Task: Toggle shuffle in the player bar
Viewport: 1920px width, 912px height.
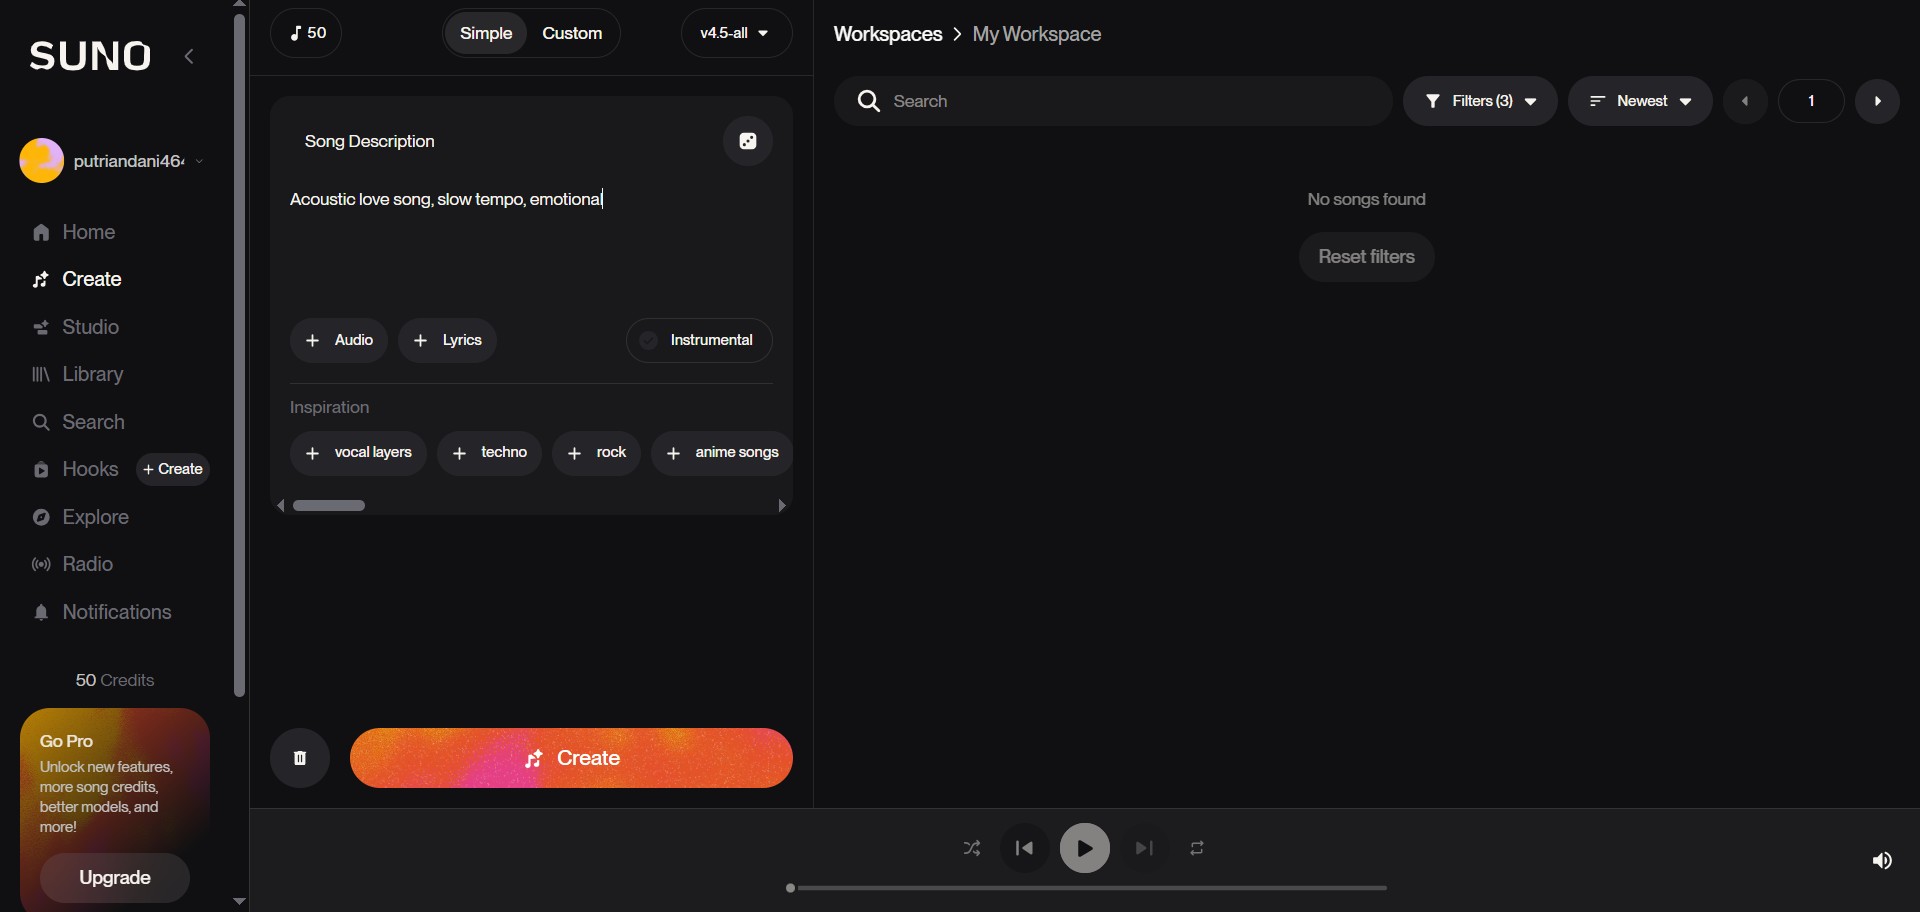Action: tap(971, 848)
